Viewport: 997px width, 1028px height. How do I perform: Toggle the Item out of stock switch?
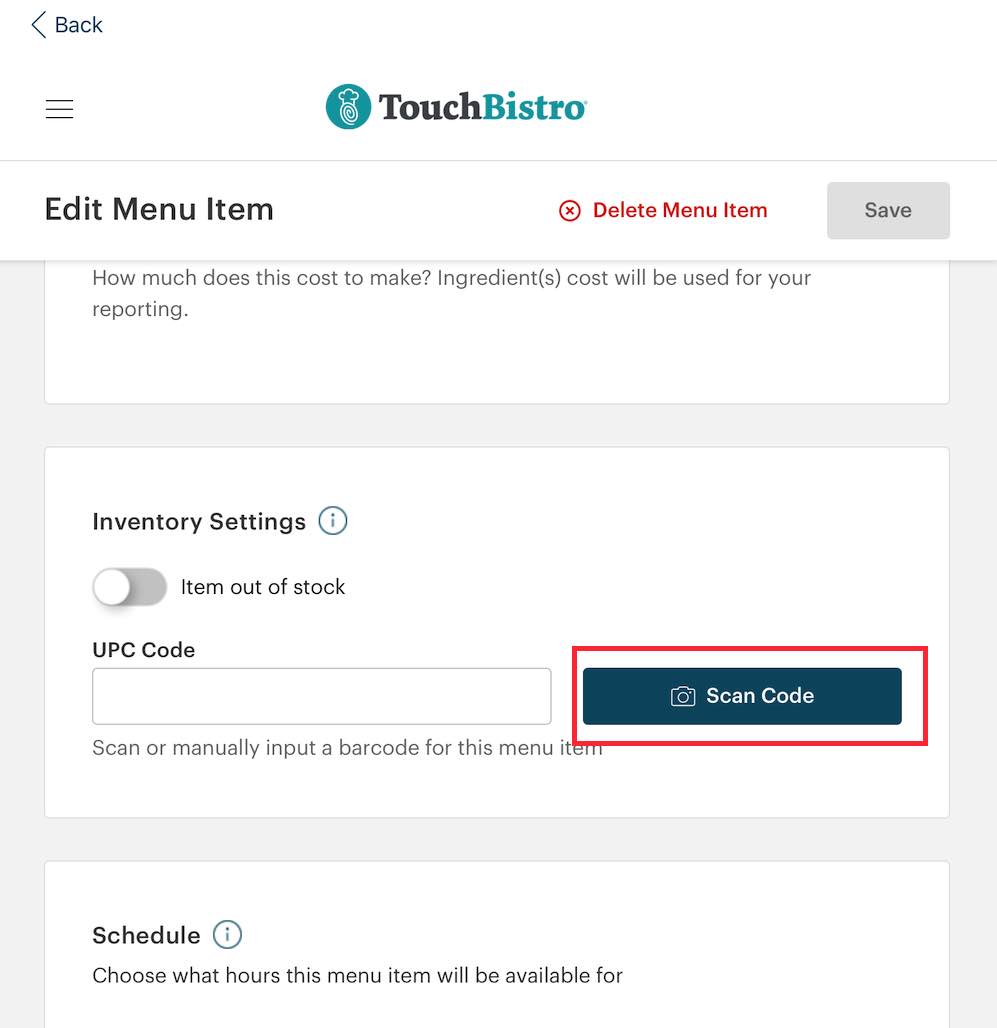pos(129,587)
